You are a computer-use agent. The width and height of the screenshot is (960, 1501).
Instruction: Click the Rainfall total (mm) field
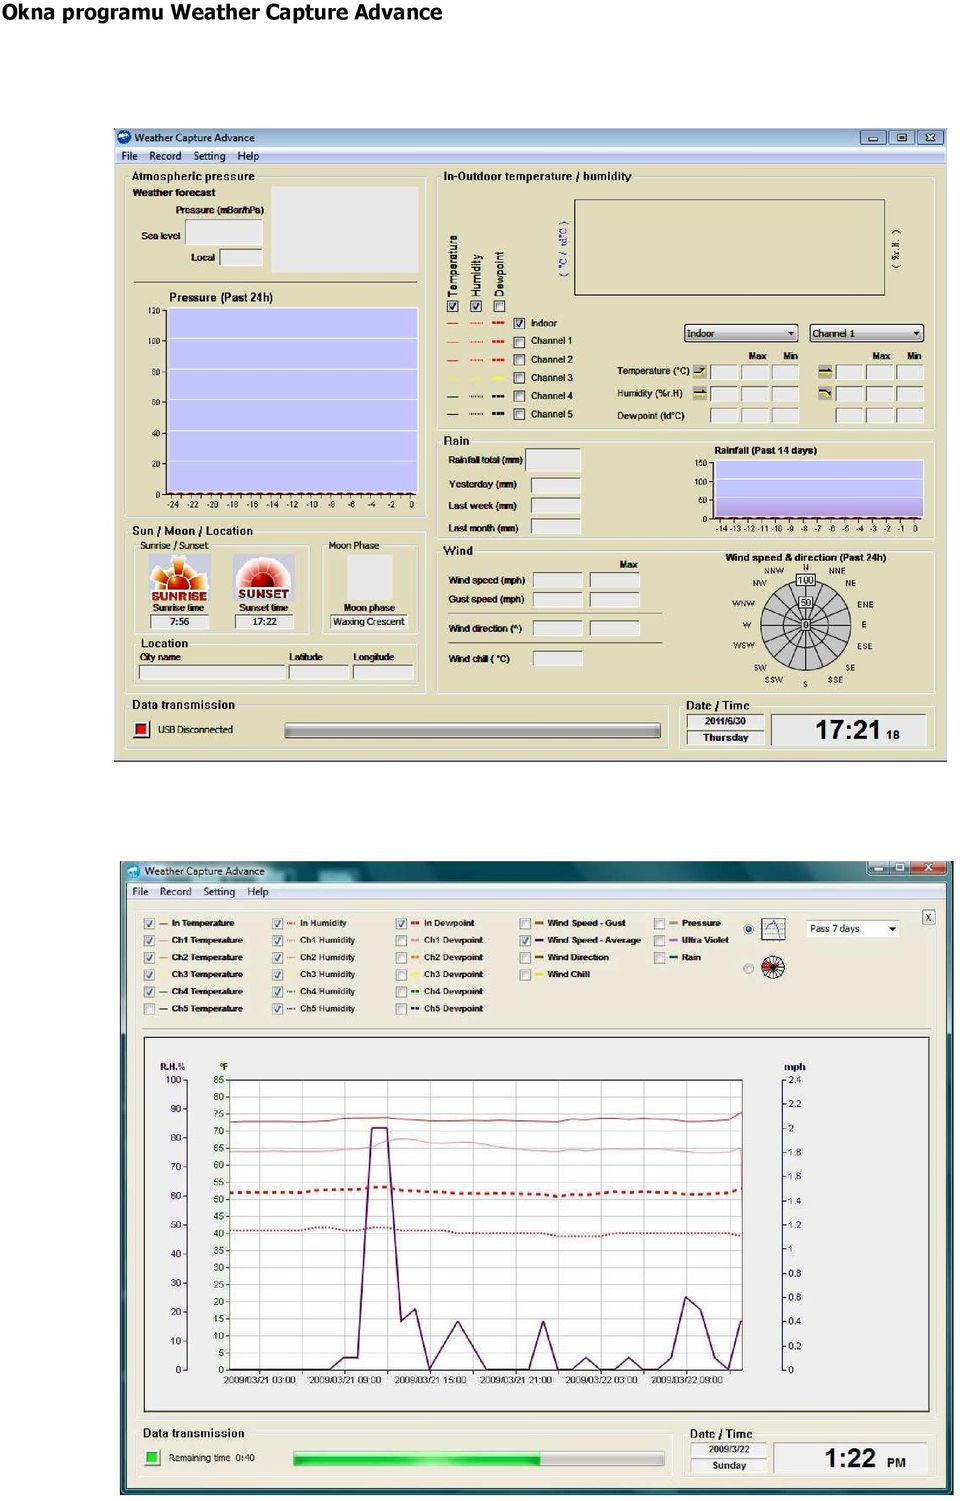(x=553, y=460)
